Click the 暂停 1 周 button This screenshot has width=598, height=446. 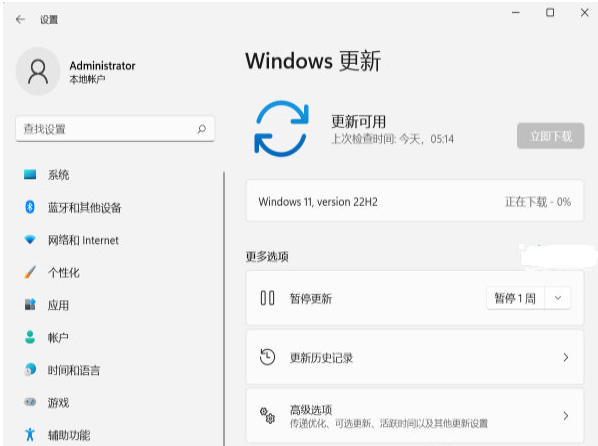point(515,298)
